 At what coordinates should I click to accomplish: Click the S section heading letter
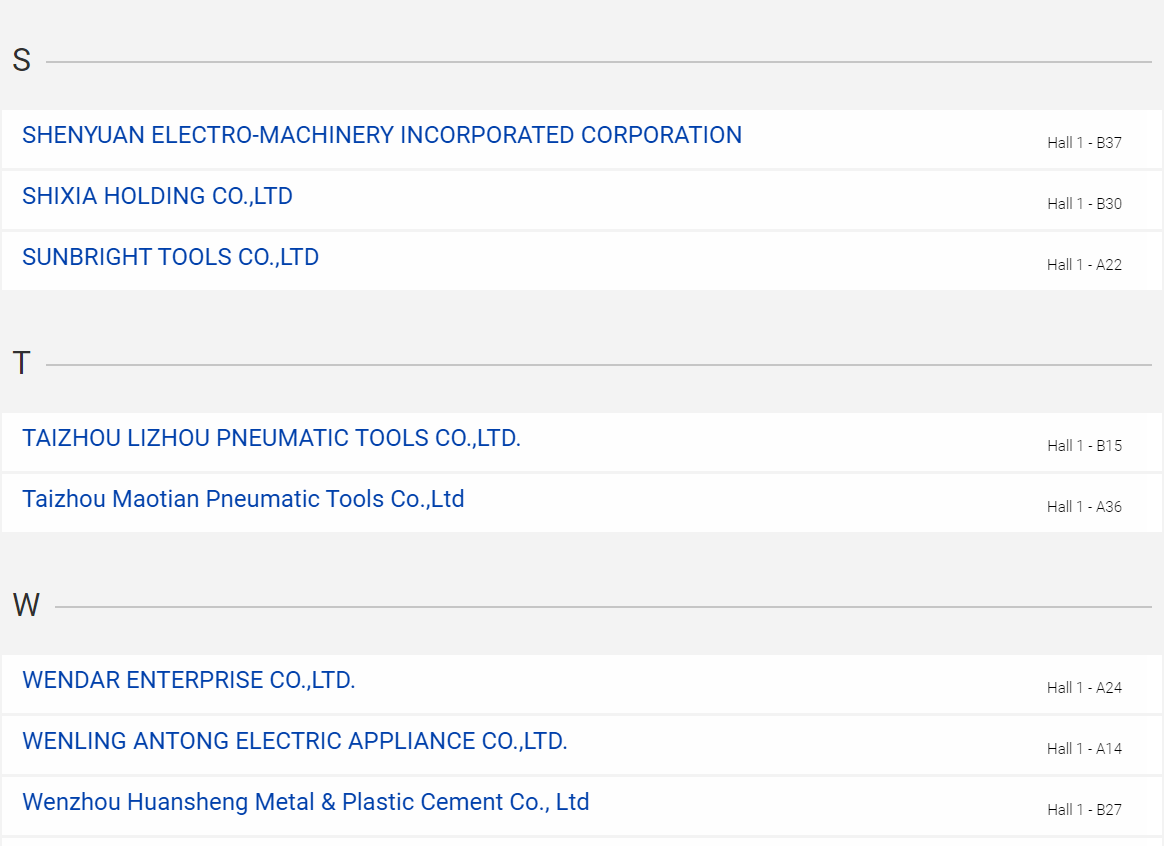(x=22, y=60)
